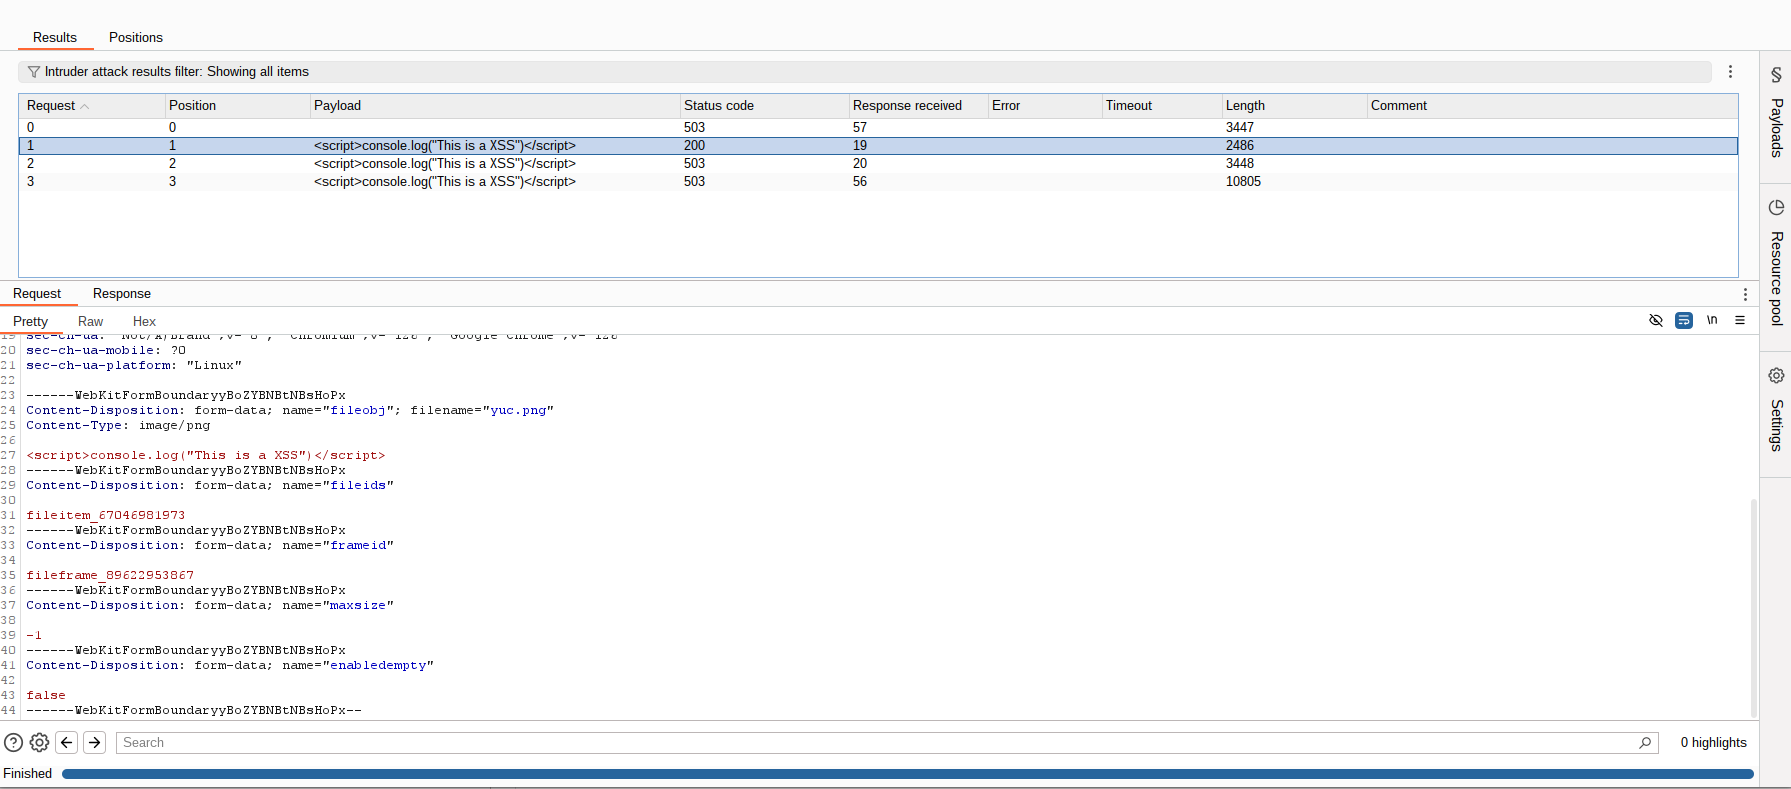Toggle word wrap icon in editor
Screen dimensions: 1791x789
click(x=1684, y=320)
